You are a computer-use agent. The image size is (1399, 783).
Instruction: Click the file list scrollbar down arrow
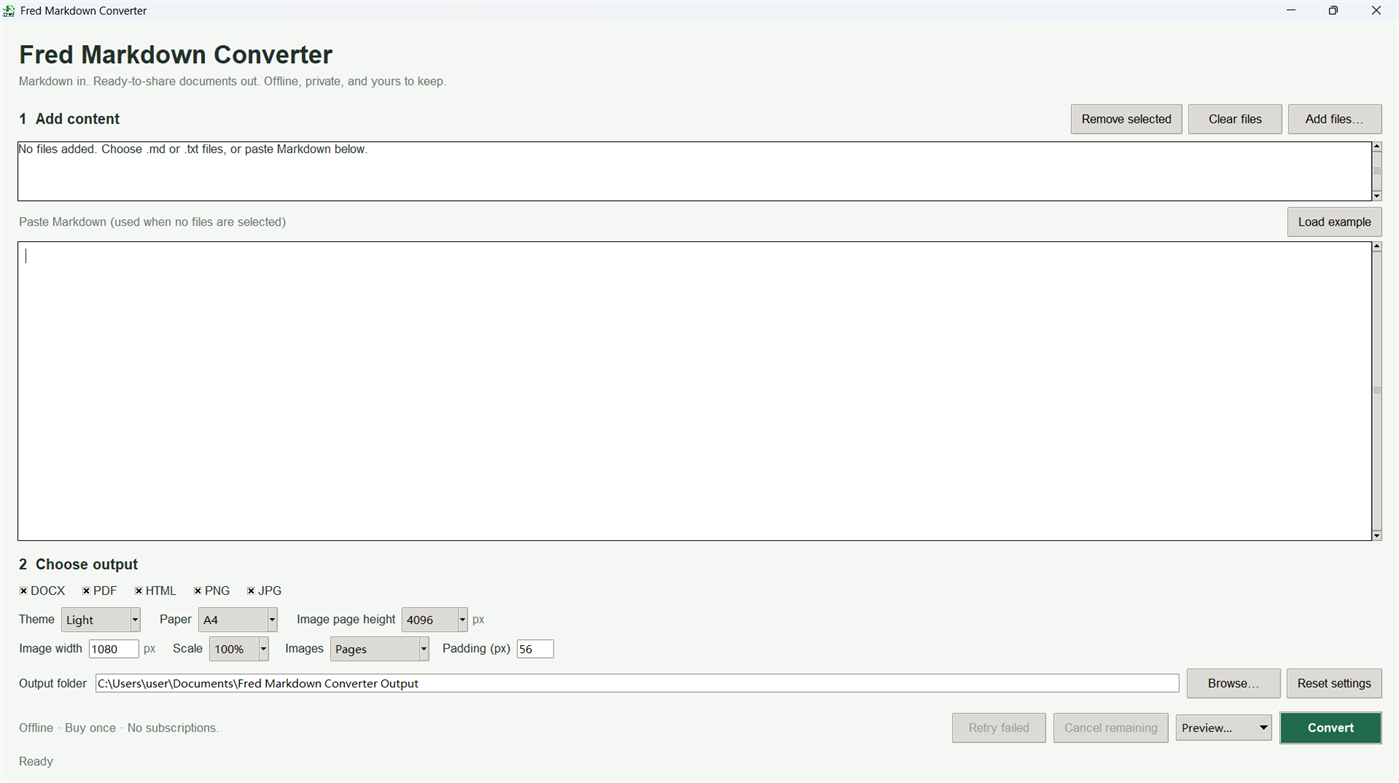[1377, 196]
